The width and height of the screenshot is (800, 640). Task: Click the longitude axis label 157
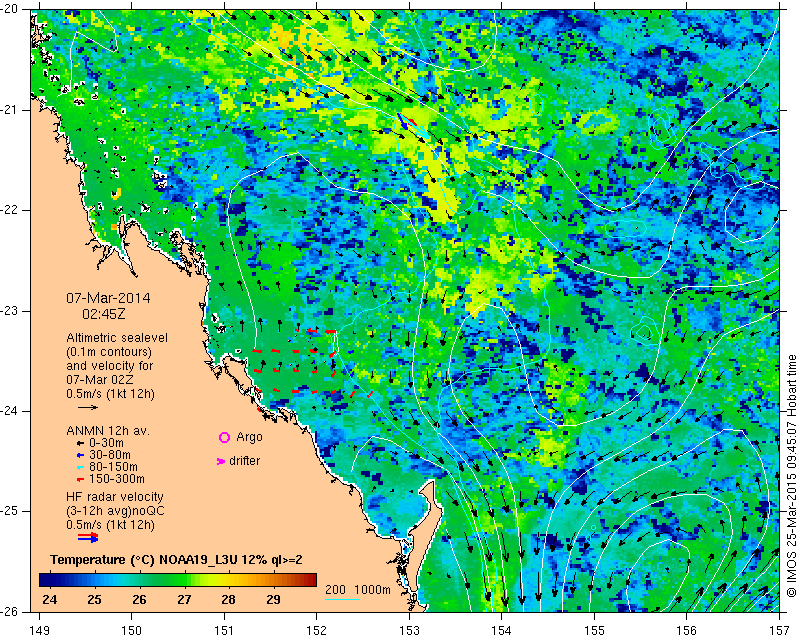coord(780,631)
